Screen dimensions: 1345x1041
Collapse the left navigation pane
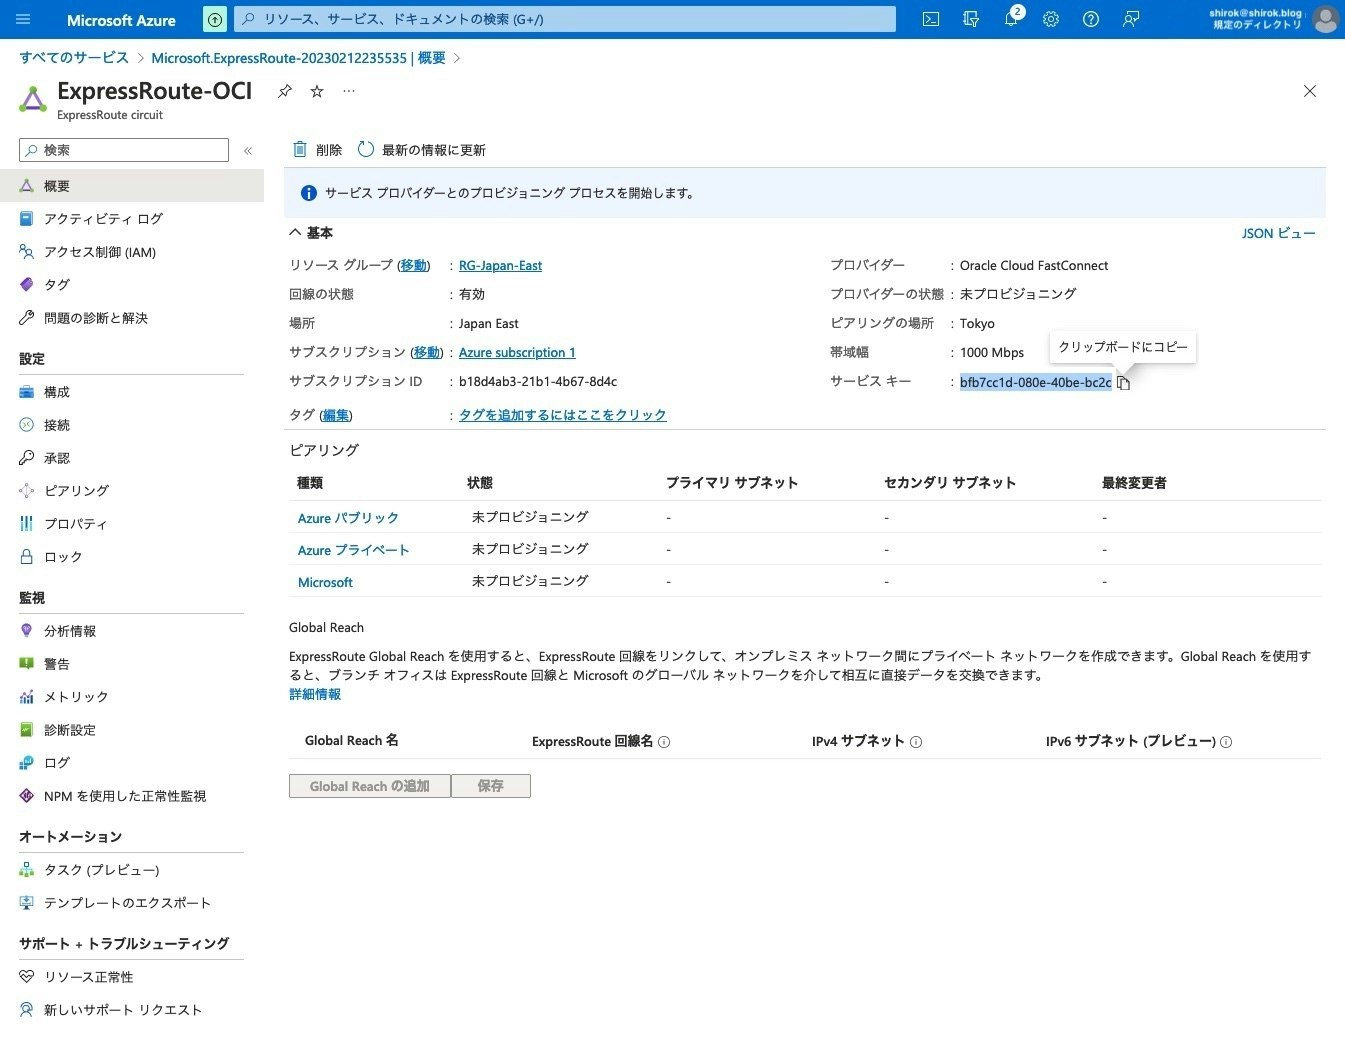pos(248,150)
